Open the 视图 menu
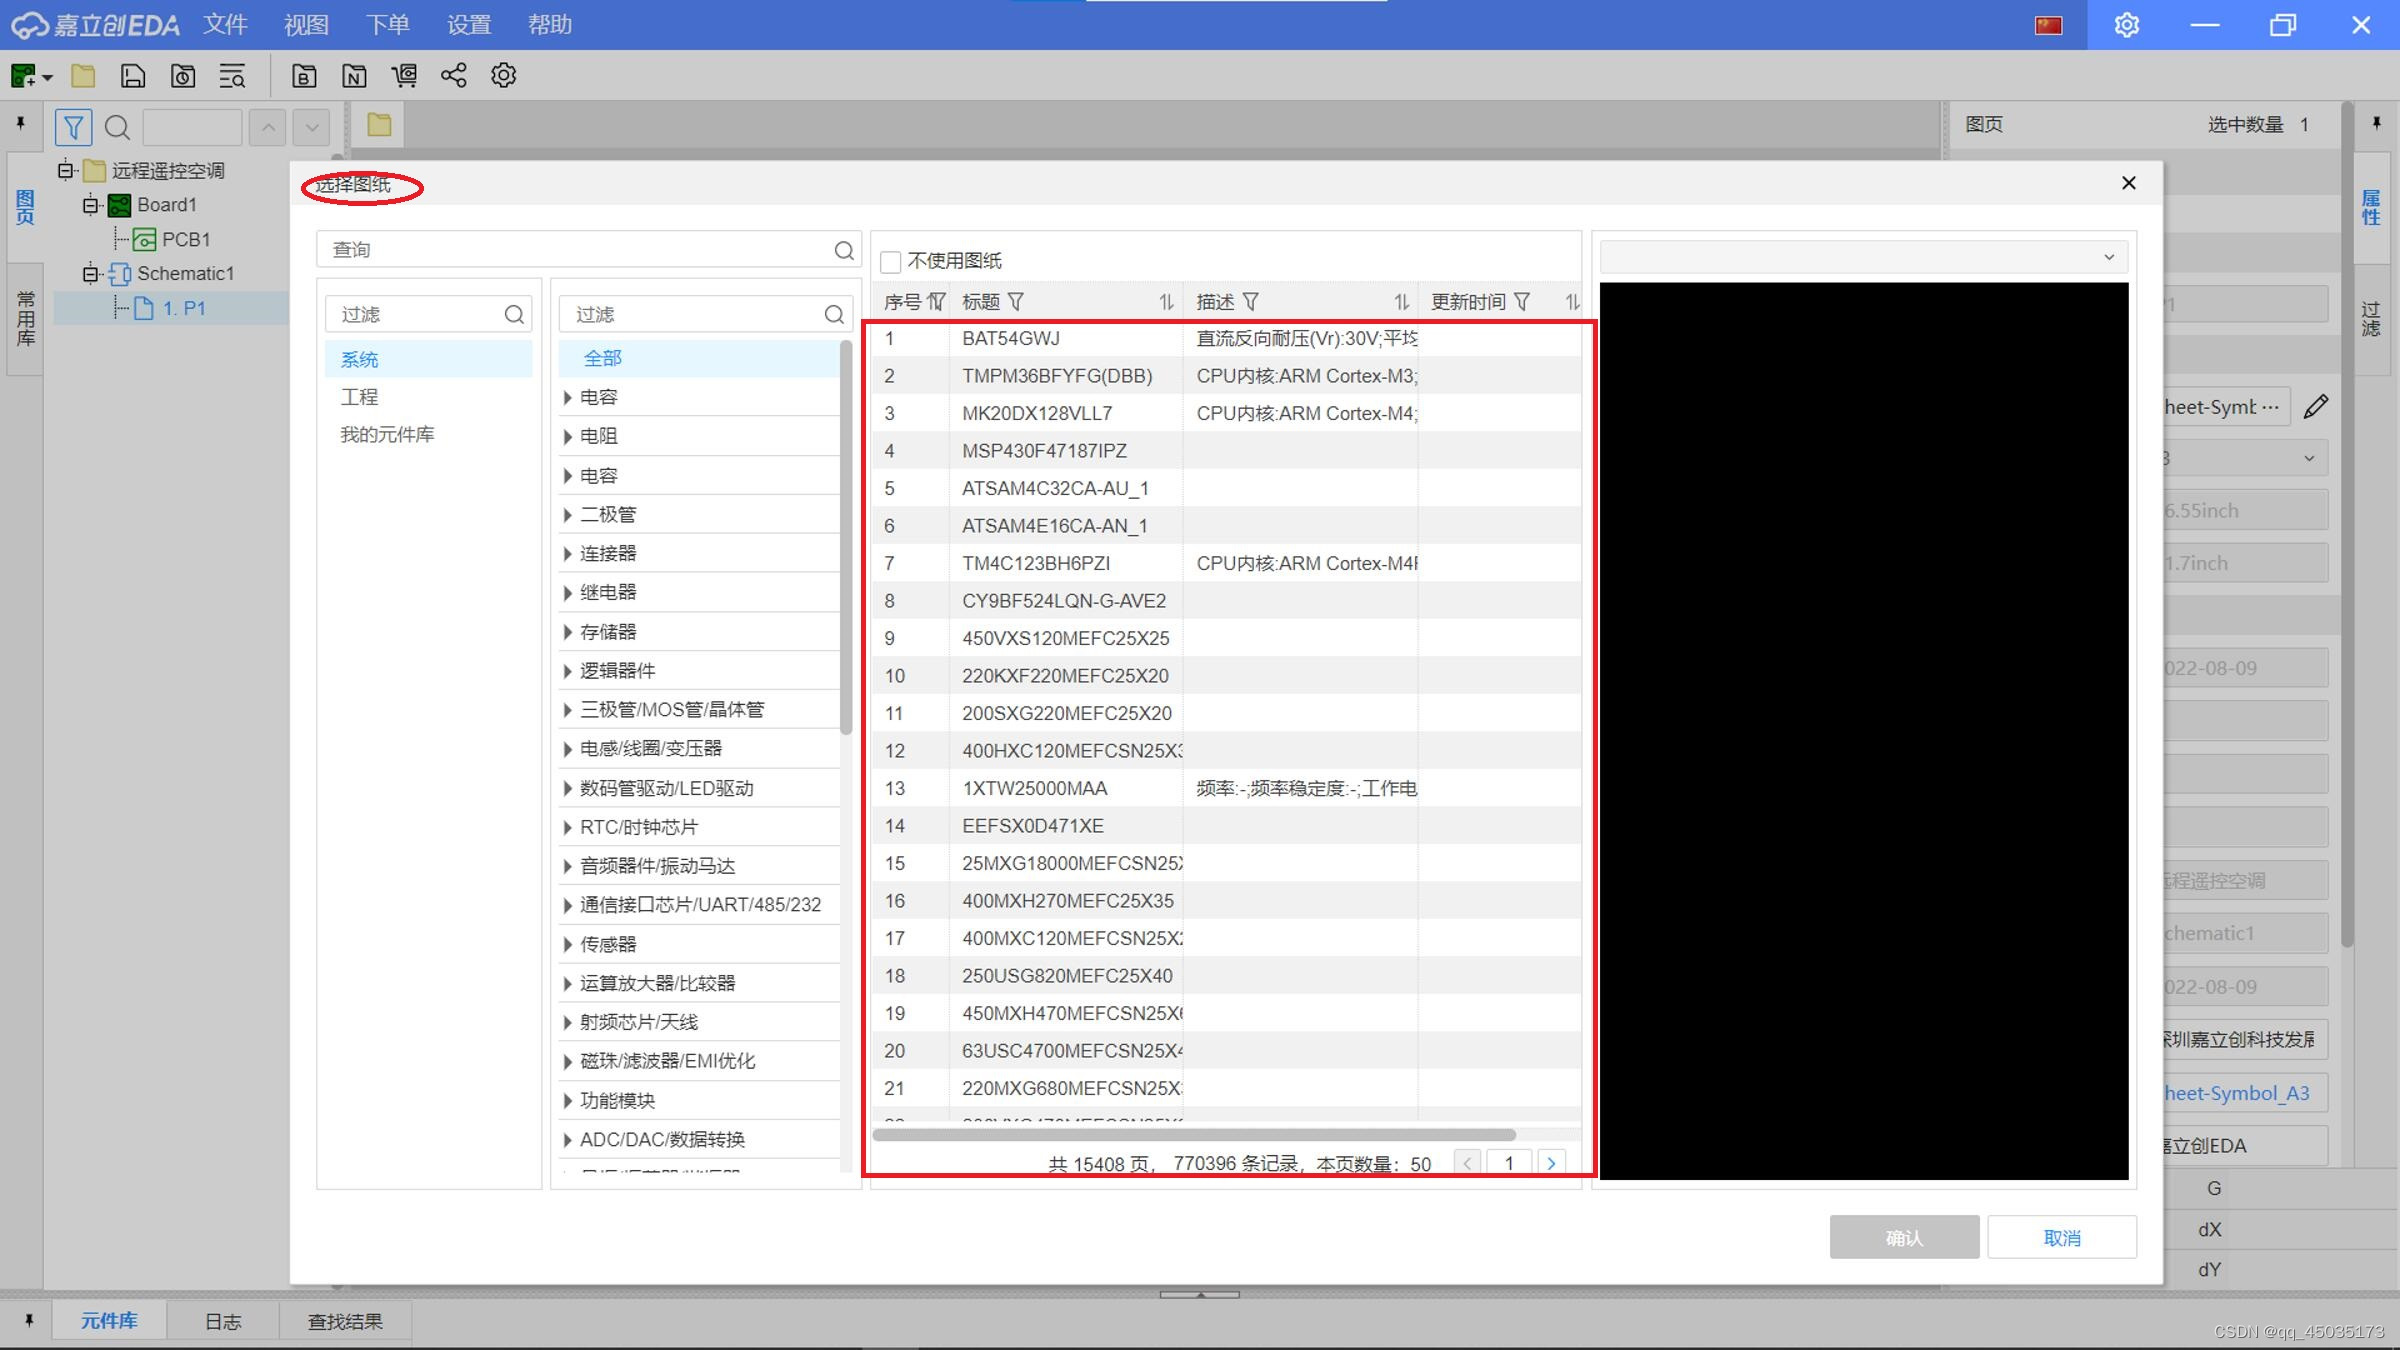Image resolution: width=2400 pixels, height=1350 pixels. pyautogui.click(x=306, y=25)
